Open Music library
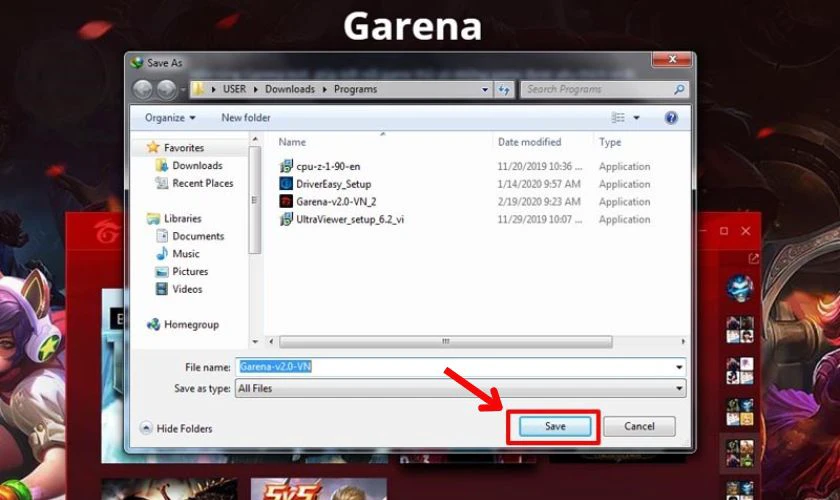This screenshot has height=500, width=840. (185, 254)
